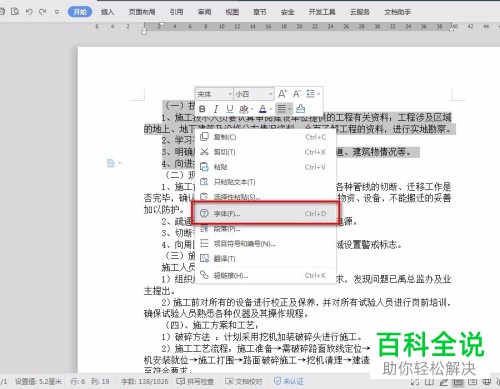Click the print preview icon in quick access bar
This screenshot has height=389, width=500.
point(15,12)
